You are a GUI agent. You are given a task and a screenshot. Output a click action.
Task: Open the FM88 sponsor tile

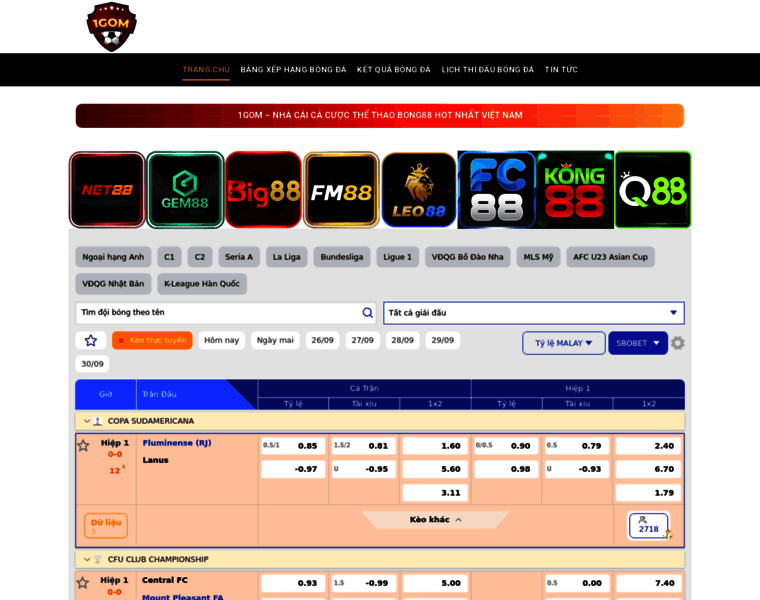341,189
